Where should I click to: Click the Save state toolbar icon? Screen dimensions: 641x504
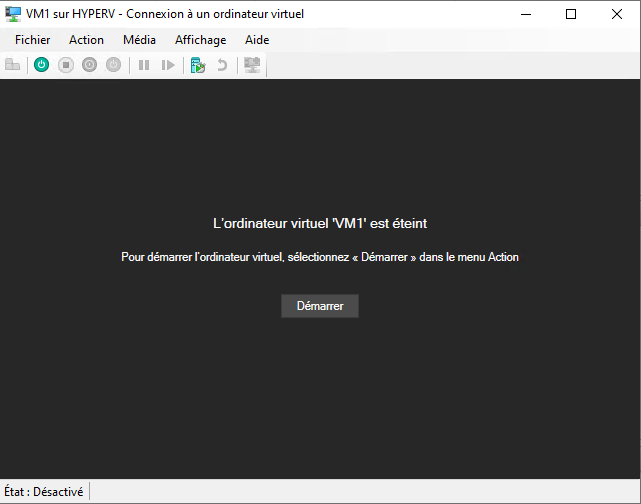tap(114, 65)
